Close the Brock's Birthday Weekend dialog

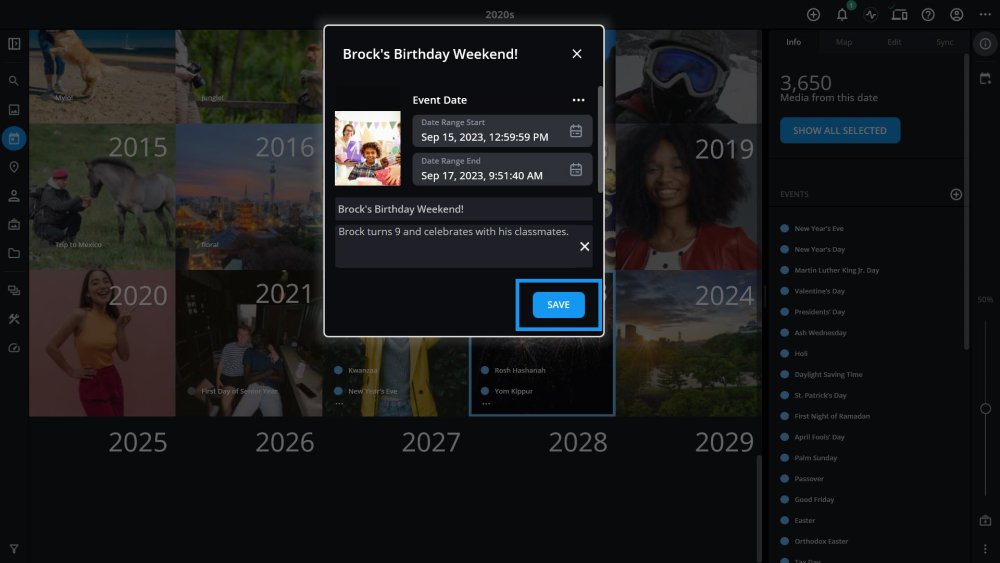[577, 54]
